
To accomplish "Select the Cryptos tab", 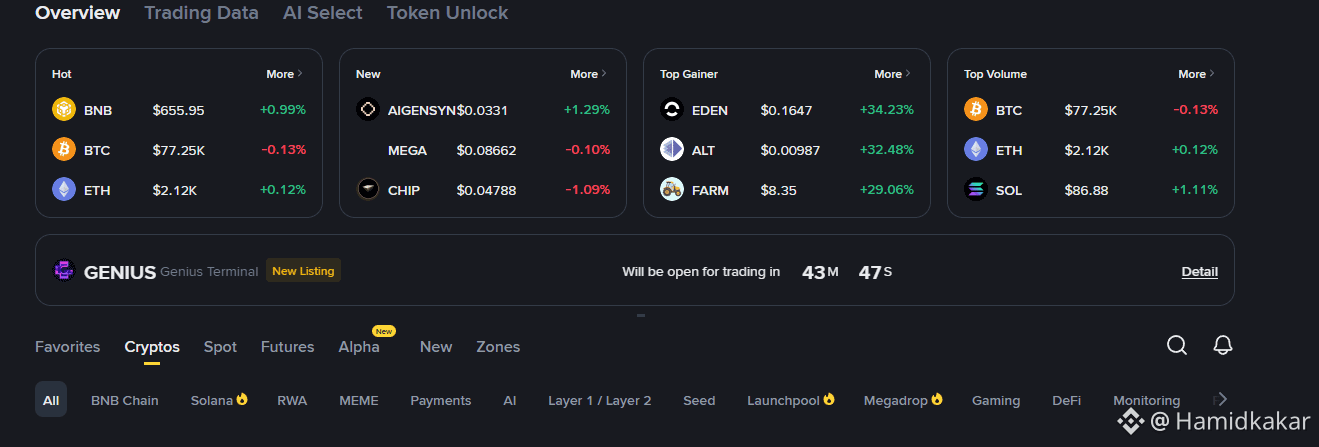I will pos(152,347).
